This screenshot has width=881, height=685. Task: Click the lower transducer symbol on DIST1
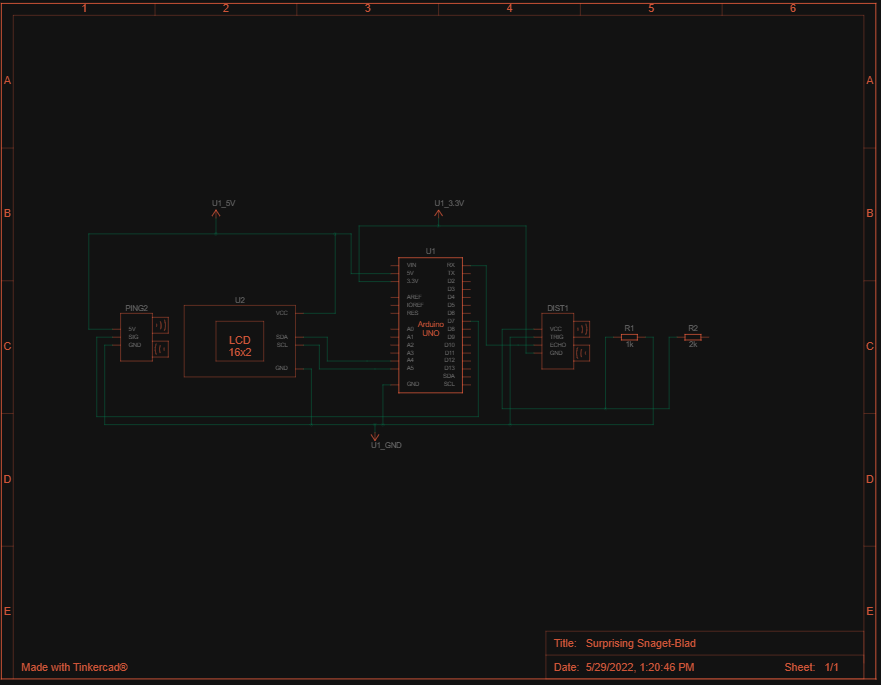click(582, 353)
